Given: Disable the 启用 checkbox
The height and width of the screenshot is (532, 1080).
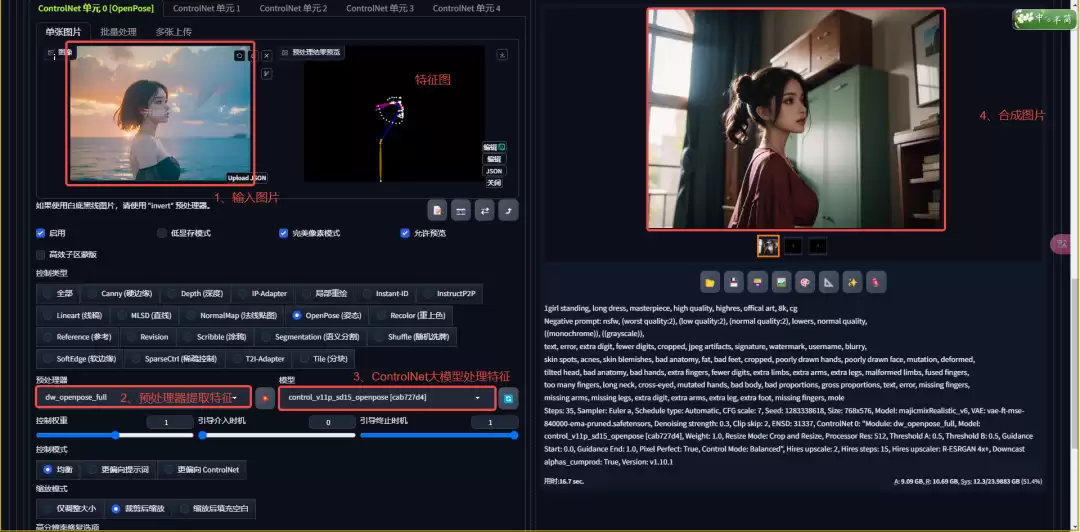Looking at the screenshot, I should [x=41, y=233].
